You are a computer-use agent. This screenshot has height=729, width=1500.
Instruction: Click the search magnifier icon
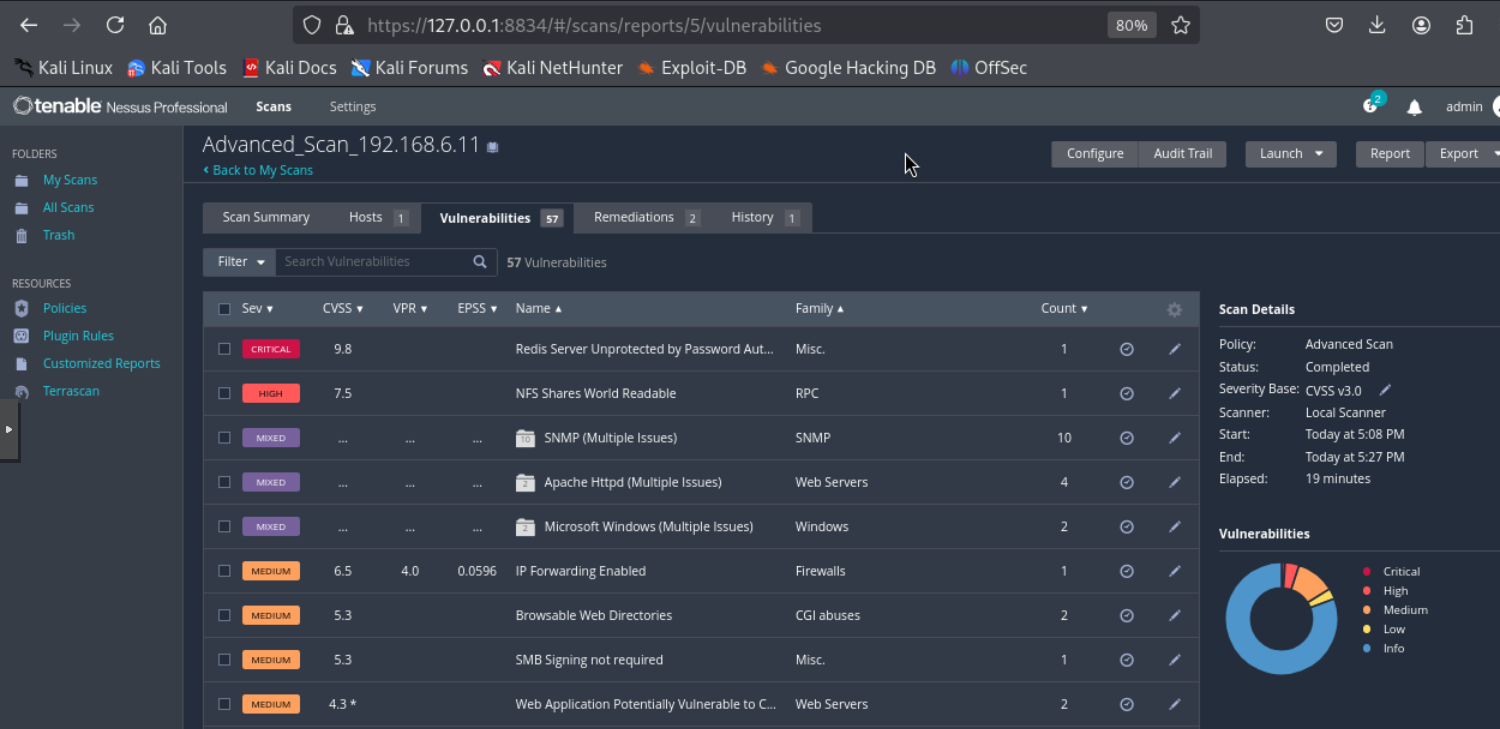pyautogui.click(x=480, y=262)
